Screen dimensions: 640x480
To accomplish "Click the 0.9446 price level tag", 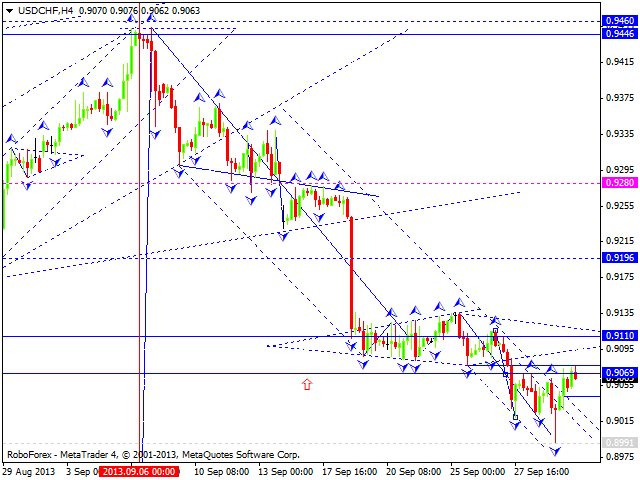I will coord(619,33).
